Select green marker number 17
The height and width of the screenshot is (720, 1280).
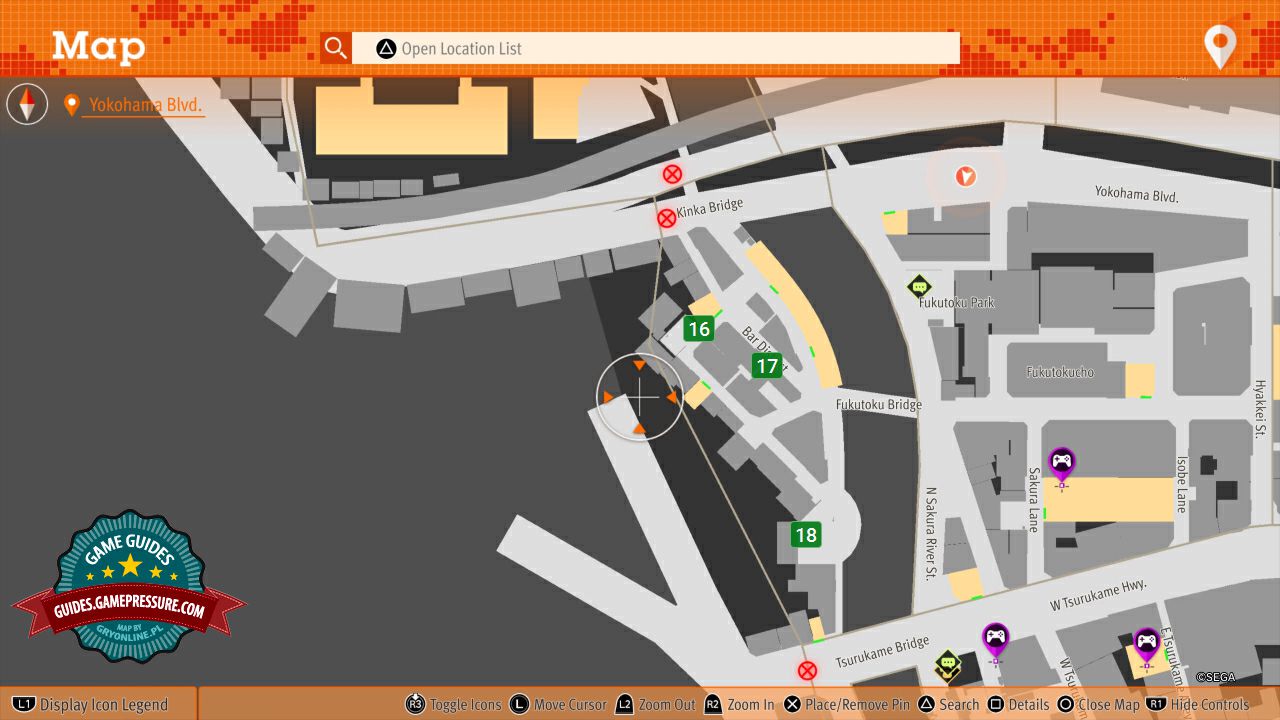click(767, 366)
